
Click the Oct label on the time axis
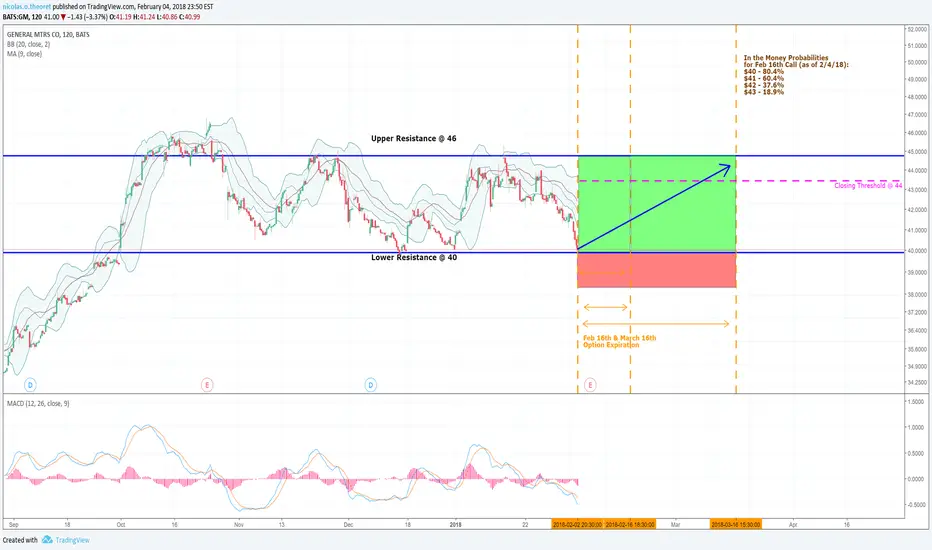click(x=121, y=524)
